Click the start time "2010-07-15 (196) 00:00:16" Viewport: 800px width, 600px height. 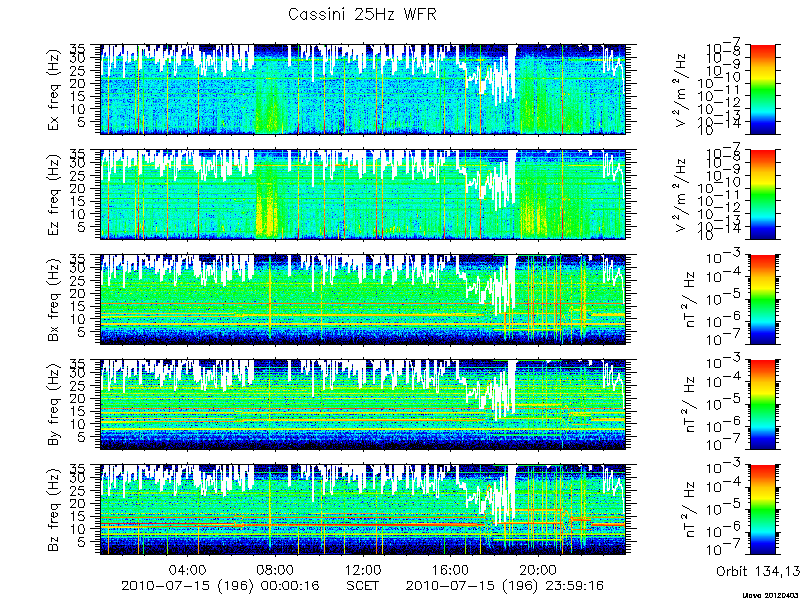click(x=220, y=586)
